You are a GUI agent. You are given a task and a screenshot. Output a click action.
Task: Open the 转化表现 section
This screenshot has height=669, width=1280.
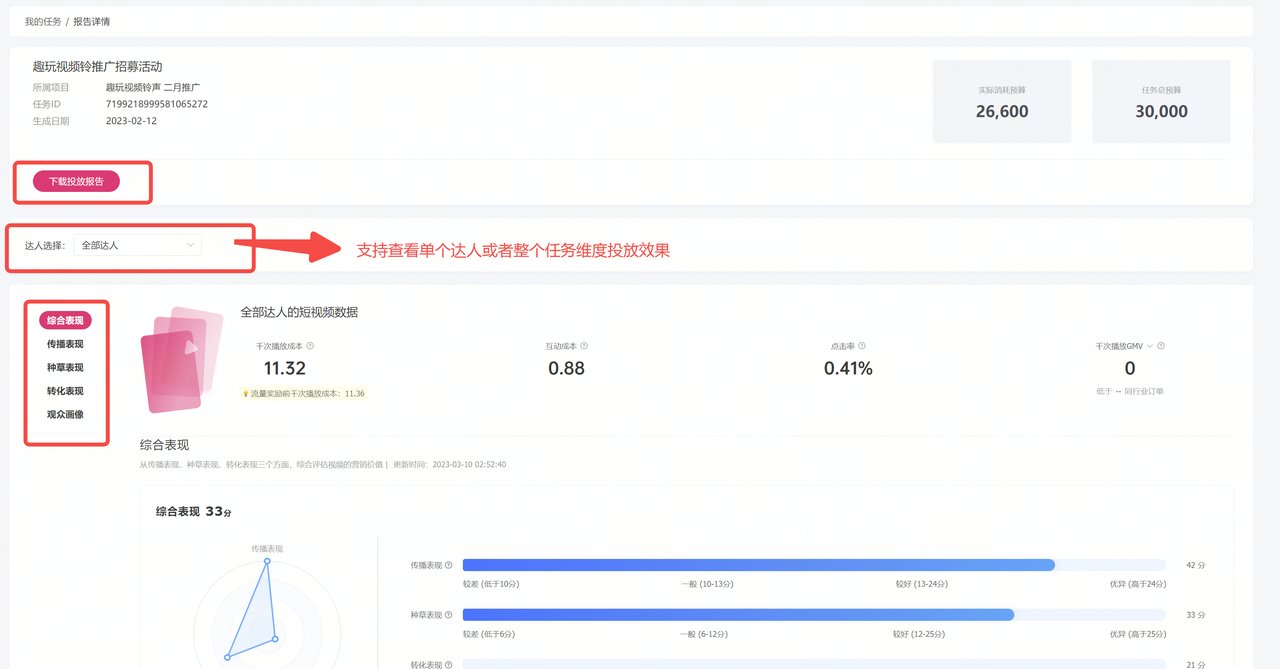(x=65, y=391)
